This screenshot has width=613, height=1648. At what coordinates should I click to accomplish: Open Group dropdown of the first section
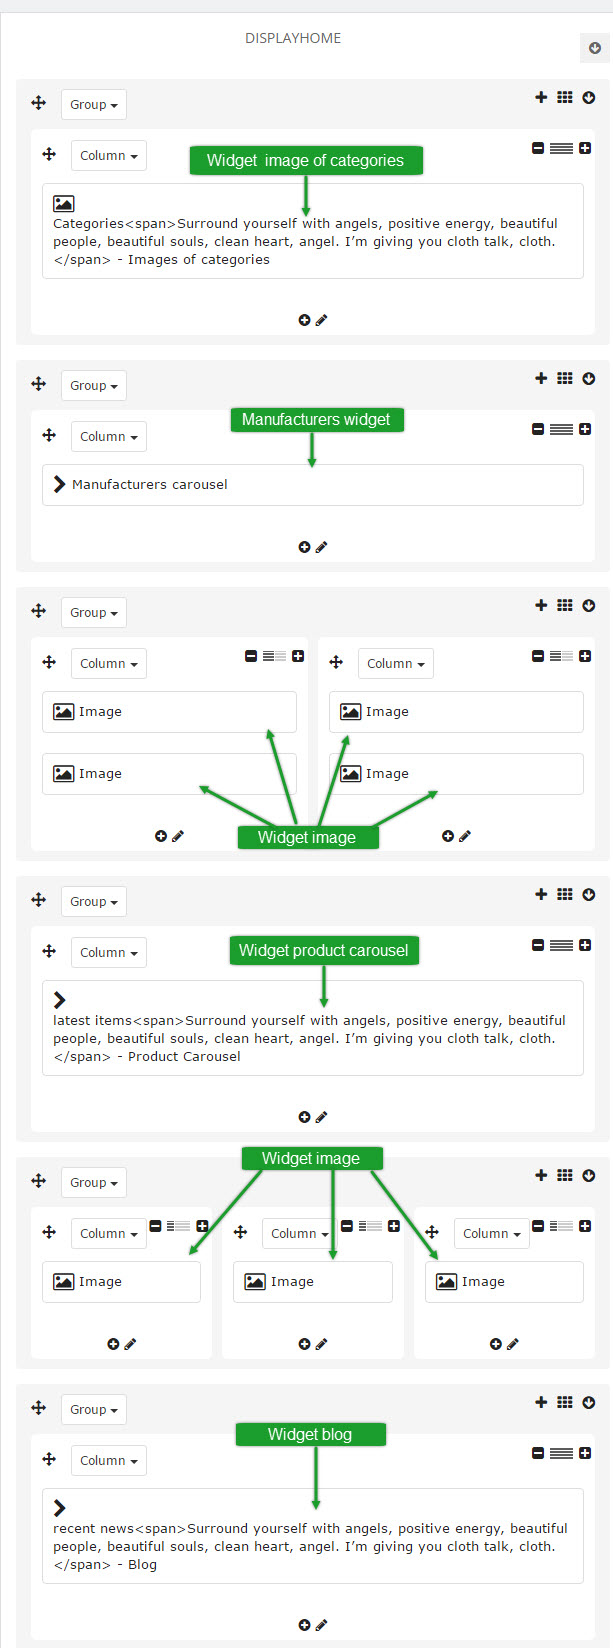coord(94,105)
